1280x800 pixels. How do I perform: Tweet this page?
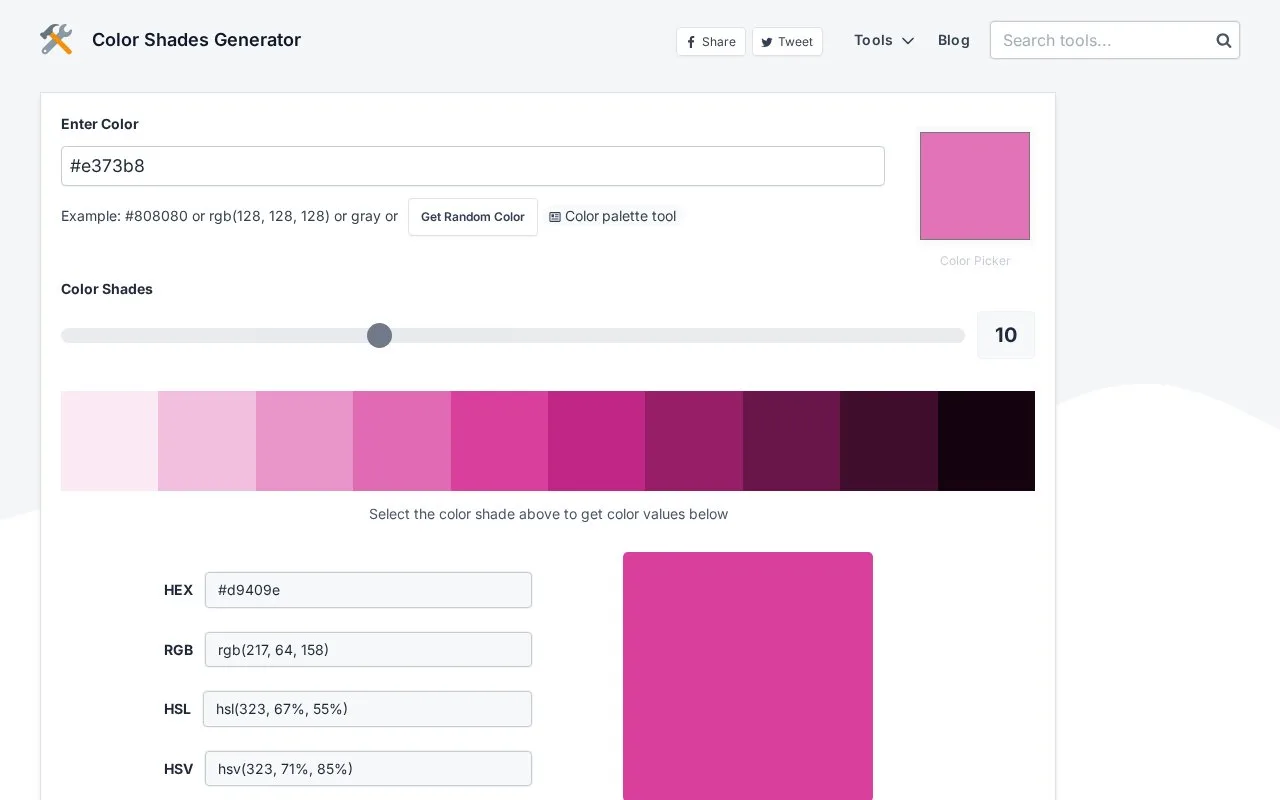coord(787,42)
